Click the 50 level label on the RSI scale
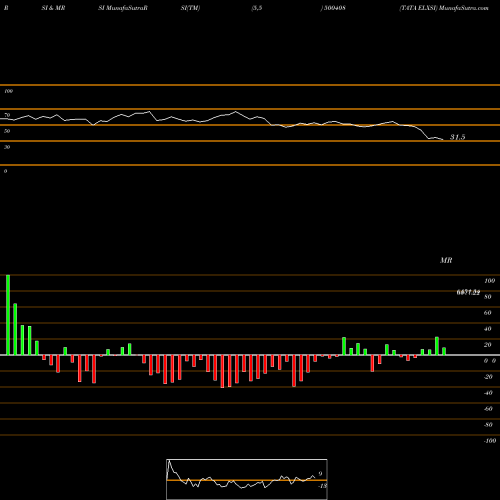Screen dimensions: 500x500 click(7, 131)
